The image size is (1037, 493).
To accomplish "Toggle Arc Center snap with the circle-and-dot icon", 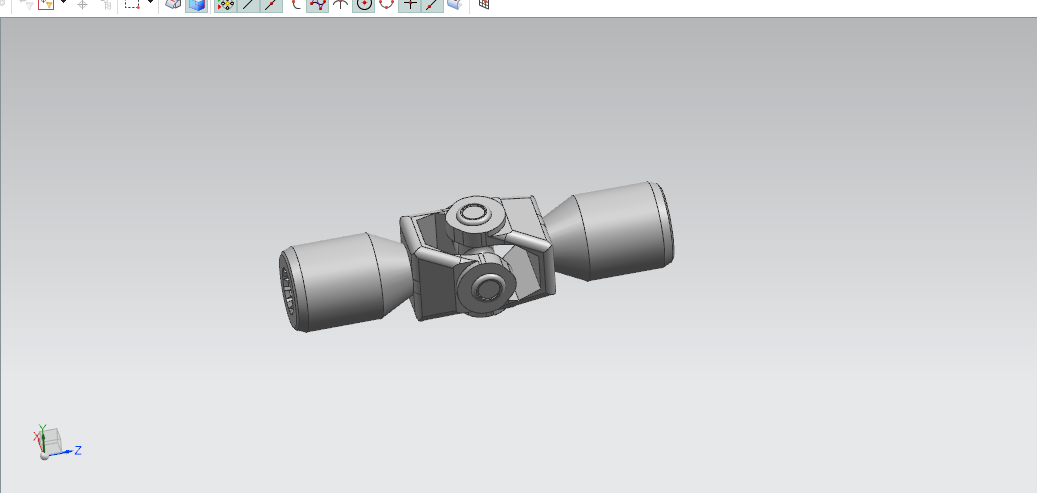I will (x=364, y=4).
